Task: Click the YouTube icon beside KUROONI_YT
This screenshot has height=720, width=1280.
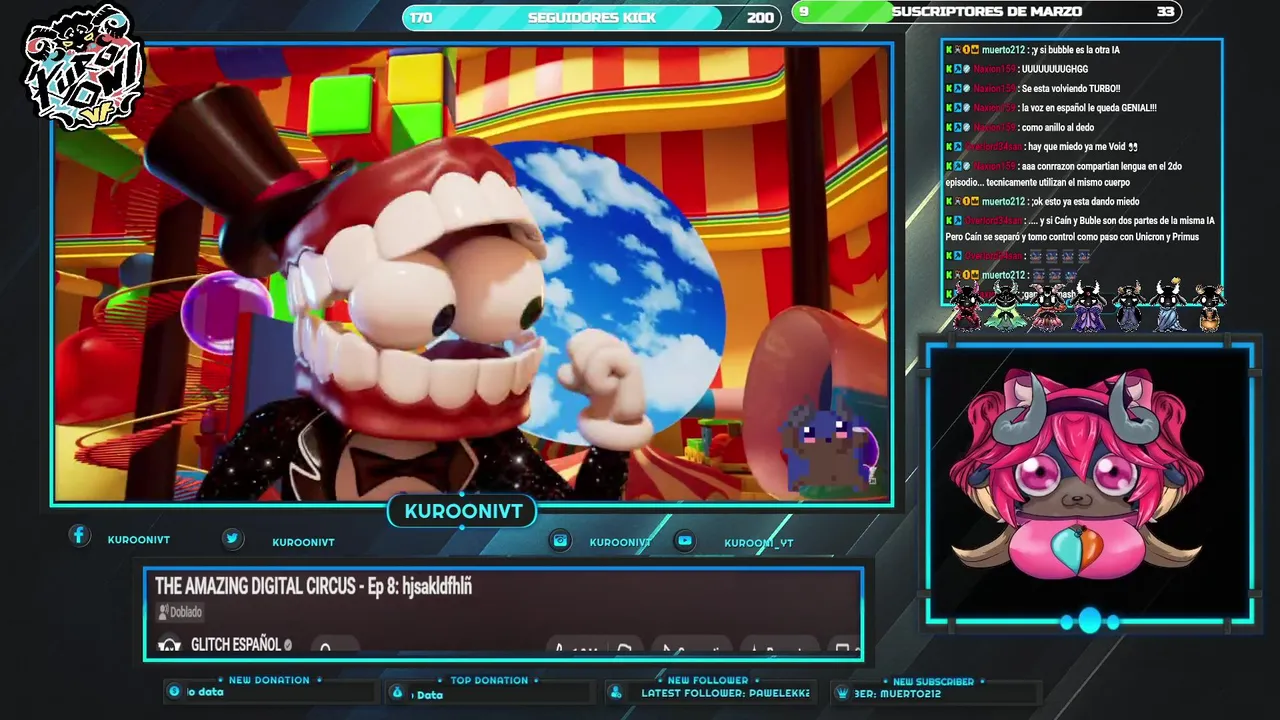Action: tap(685, 540)
